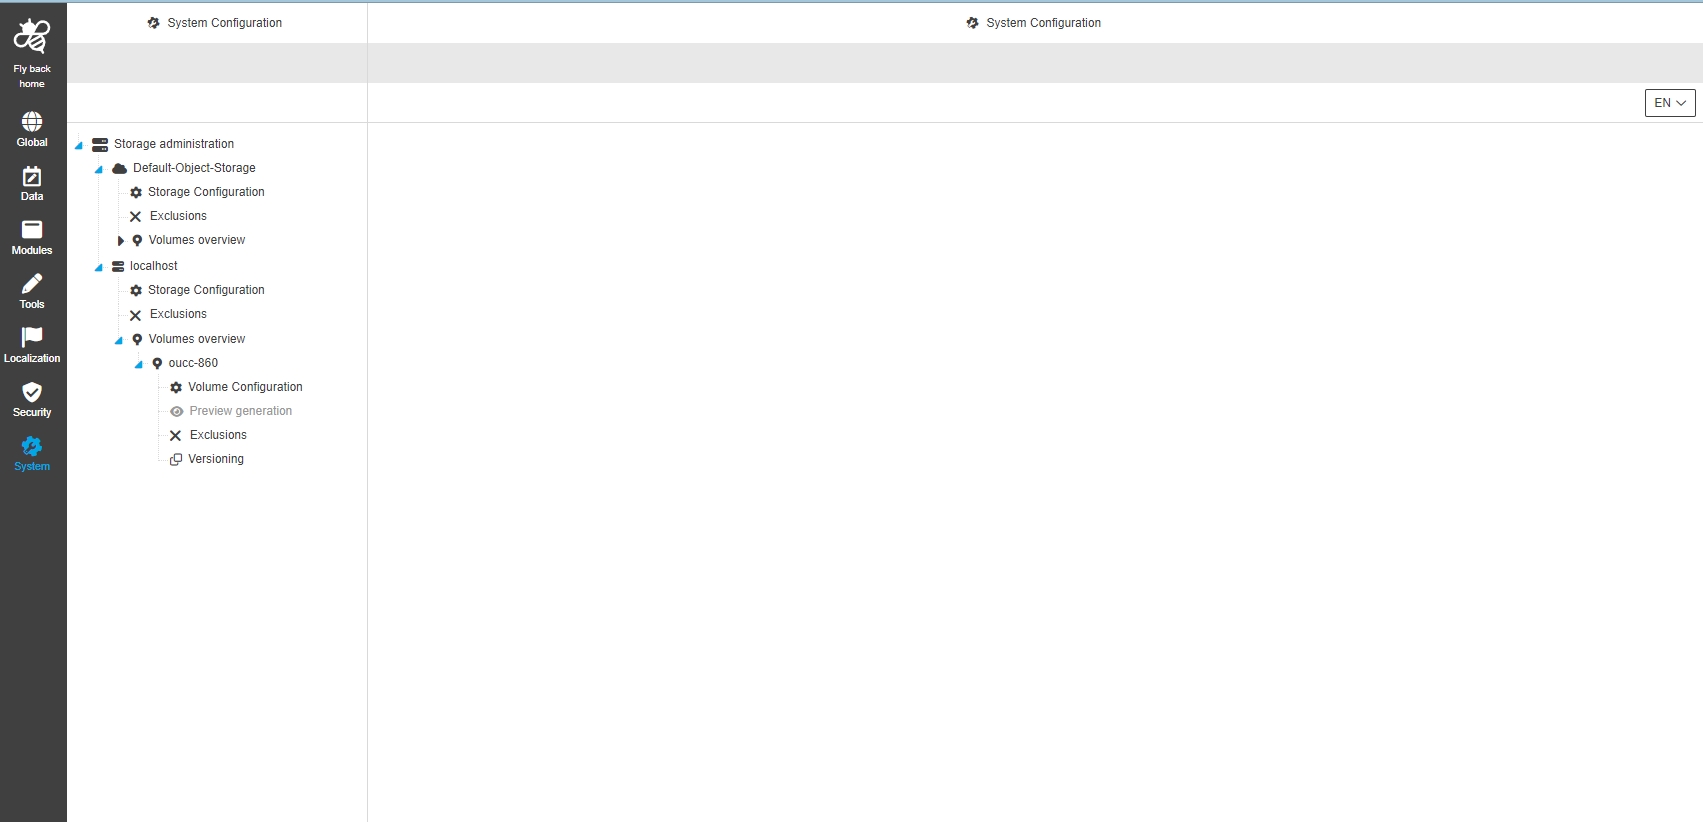
Task: Select Volumes overview text under localhost
Action: pyautogui.click(x=197, y=339)
